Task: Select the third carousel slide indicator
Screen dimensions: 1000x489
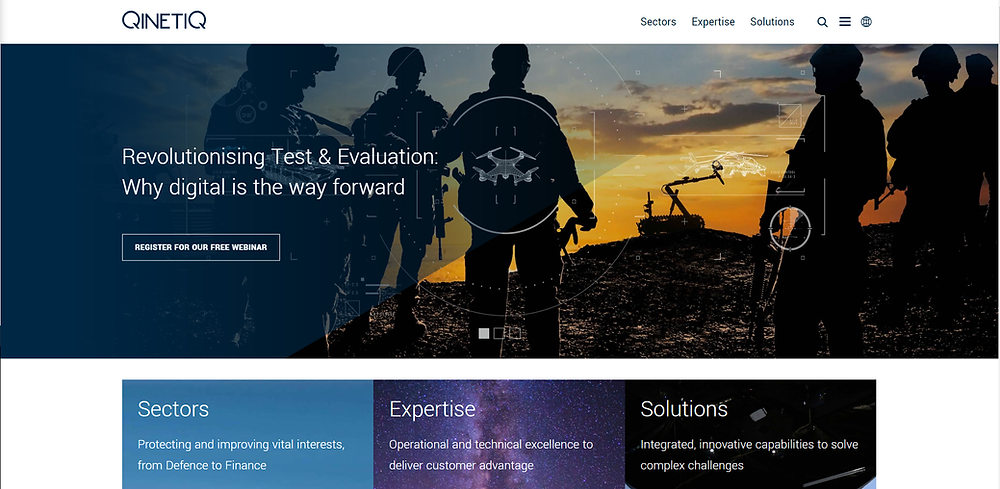Action: click(x=515, y=333)
